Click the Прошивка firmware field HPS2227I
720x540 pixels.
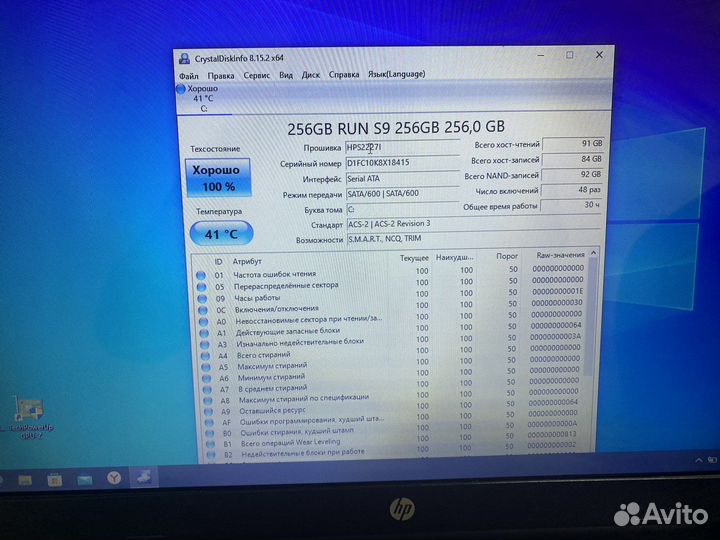coord(402,147)
